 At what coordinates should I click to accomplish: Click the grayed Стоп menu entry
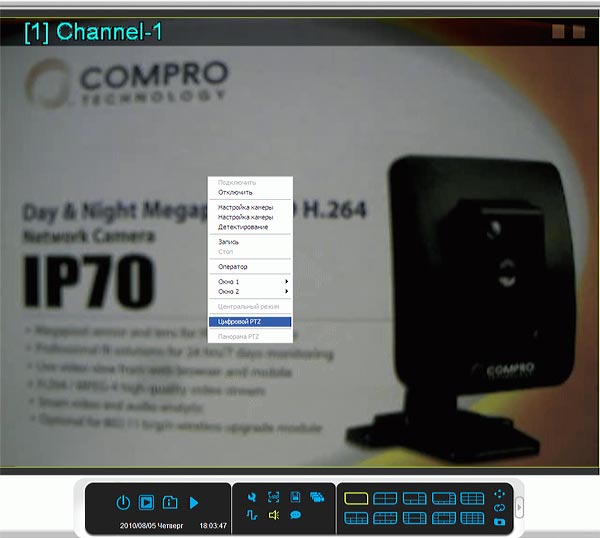tap(250, 252)
